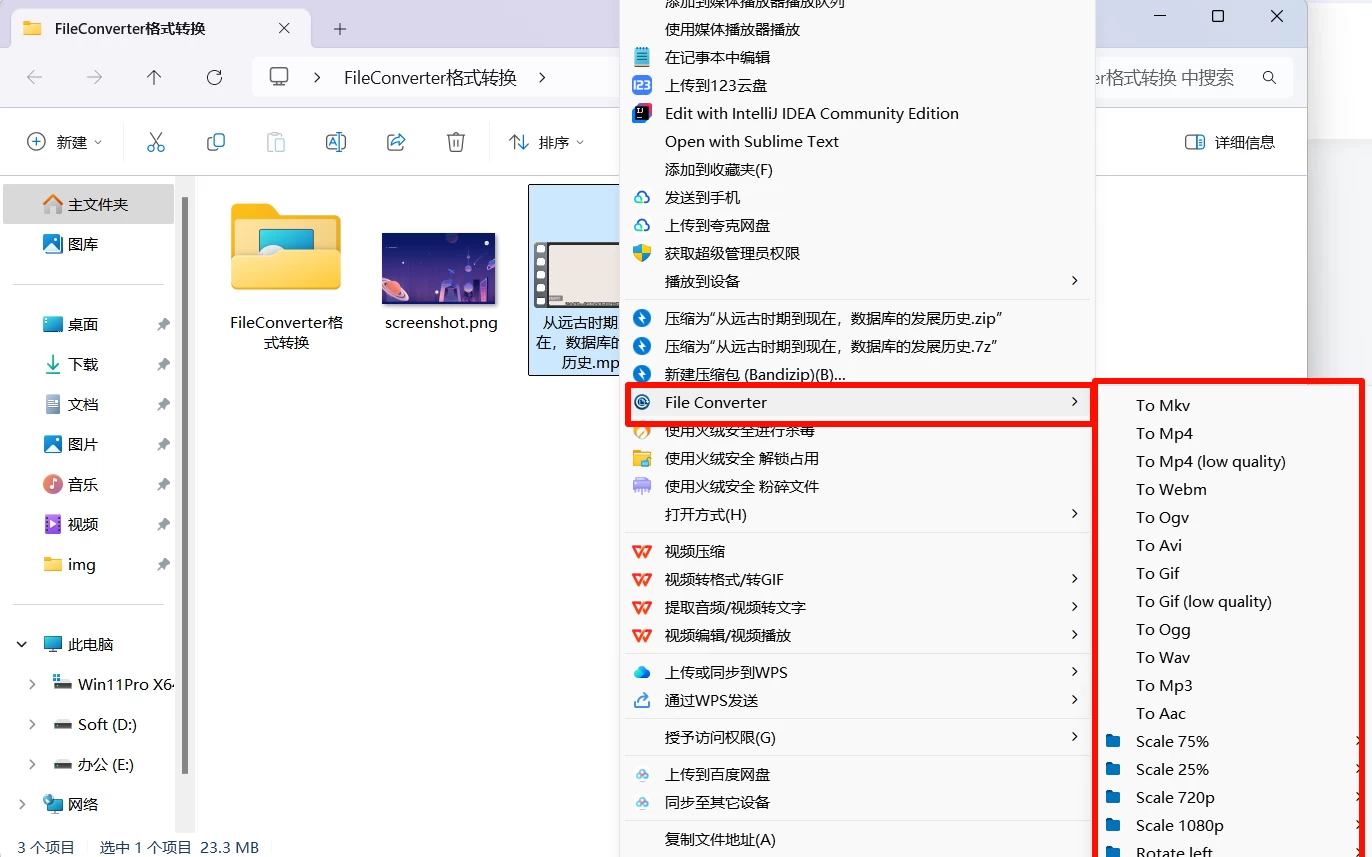Choose To Gif conversion option
The height and width of the screenshot is (857, 1372).
(x=1158, y=573)
